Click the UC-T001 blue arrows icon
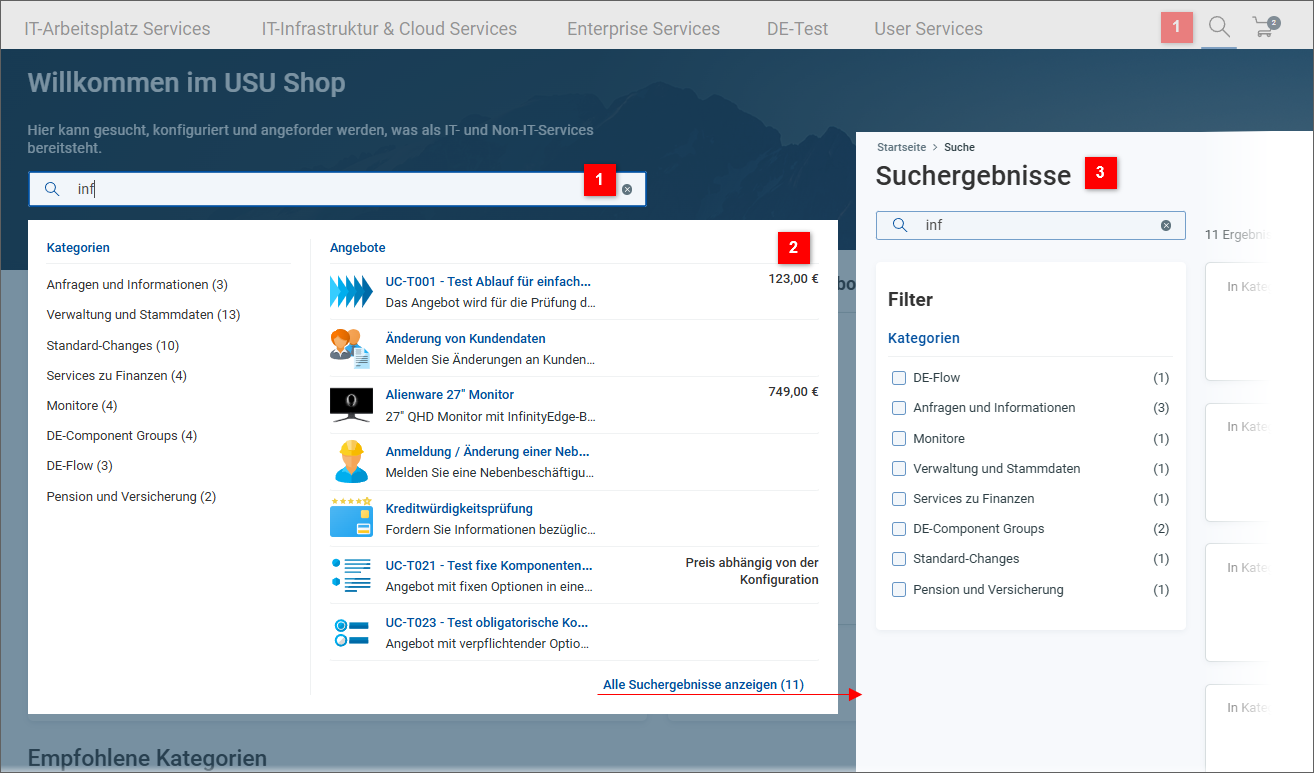The height and width of the screenshot is (773, 1314). (351, 291)
